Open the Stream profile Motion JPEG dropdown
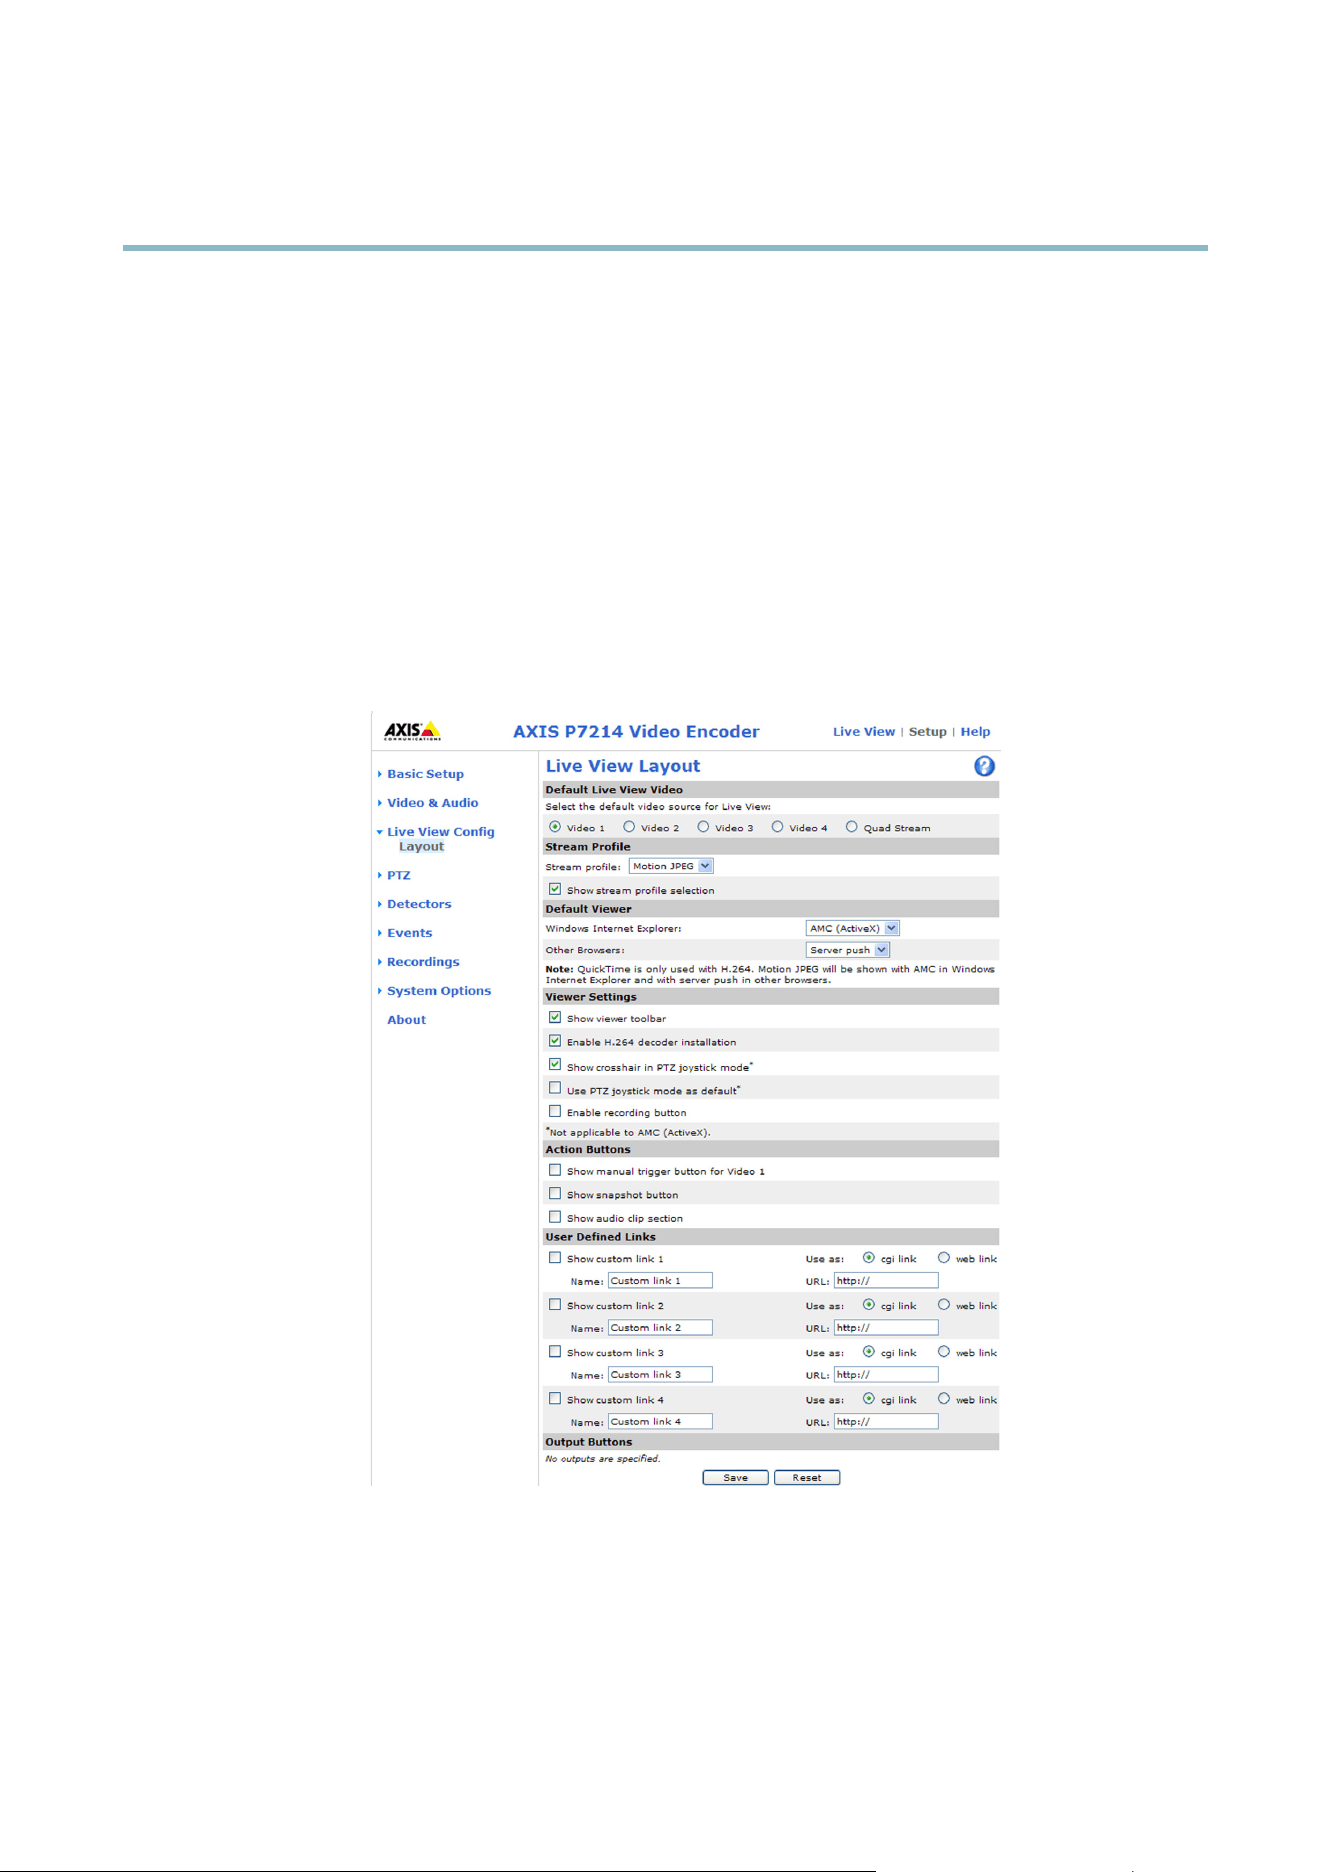Image resolution: width=1324 pixels, height=1872 pixels. (671, 866)
